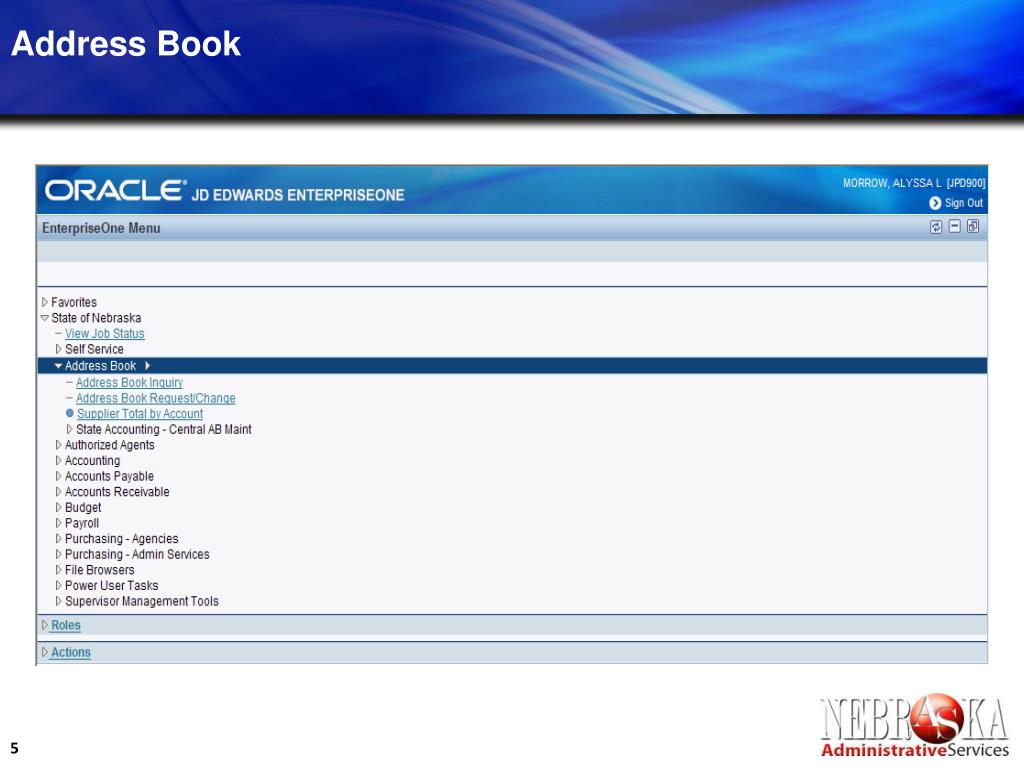Select the Power User Tasks label
Screen dimensions: 1024x768
click(x=112, y=586)
